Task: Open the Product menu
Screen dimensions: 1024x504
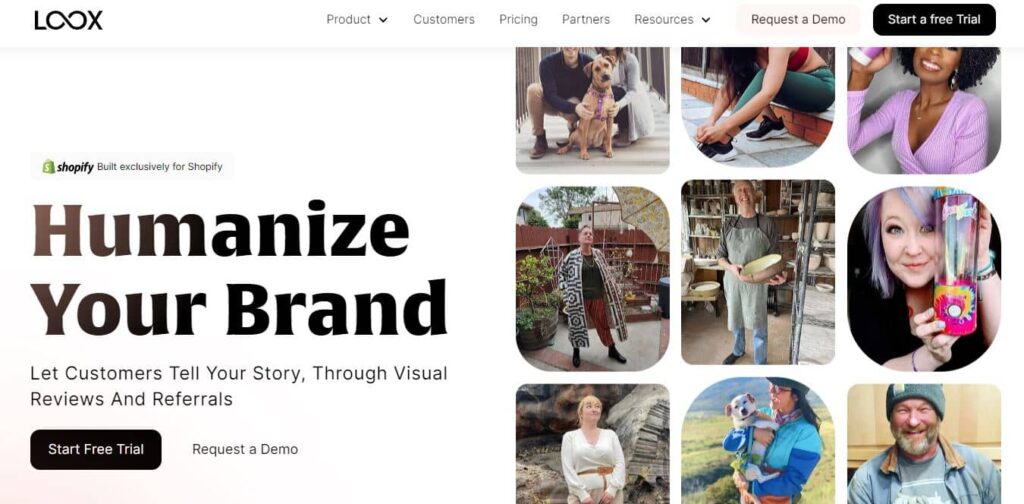Action: (349, 20)
